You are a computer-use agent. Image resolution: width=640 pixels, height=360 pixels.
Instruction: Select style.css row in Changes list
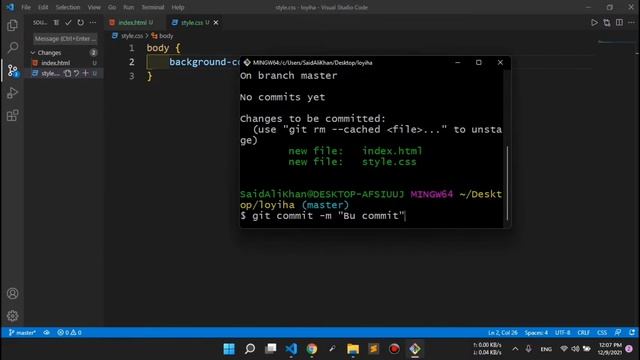64,73
